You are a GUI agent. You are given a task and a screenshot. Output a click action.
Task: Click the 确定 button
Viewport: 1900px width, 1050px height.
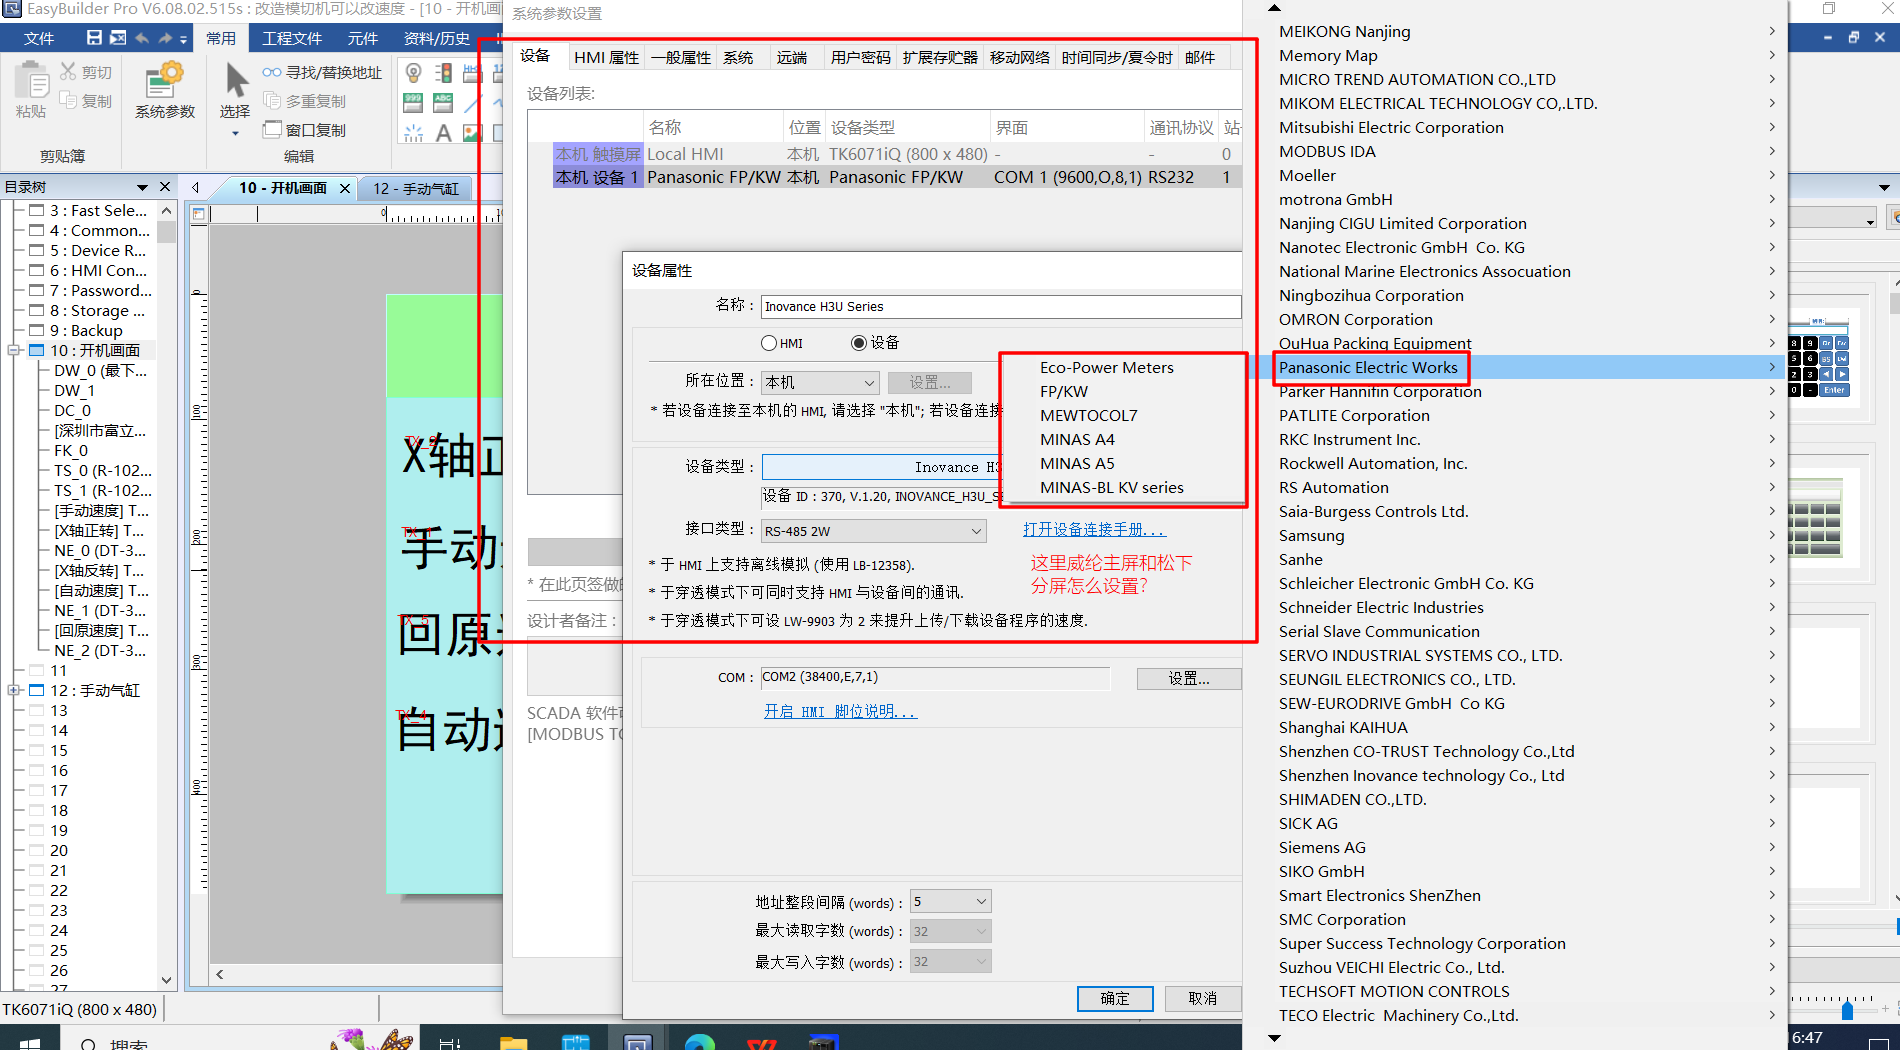pos(1114,998)
